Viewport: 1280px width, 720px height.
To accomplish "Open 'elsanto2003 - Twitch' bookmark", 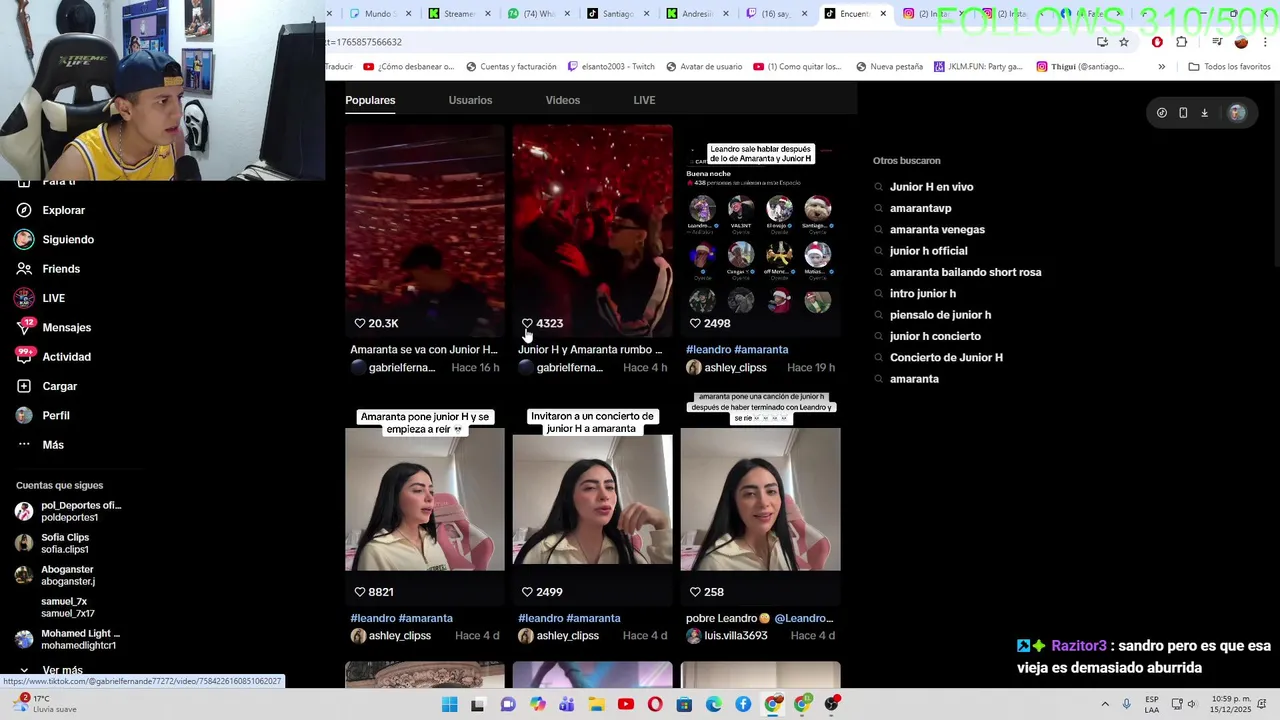I will (611, 67).
